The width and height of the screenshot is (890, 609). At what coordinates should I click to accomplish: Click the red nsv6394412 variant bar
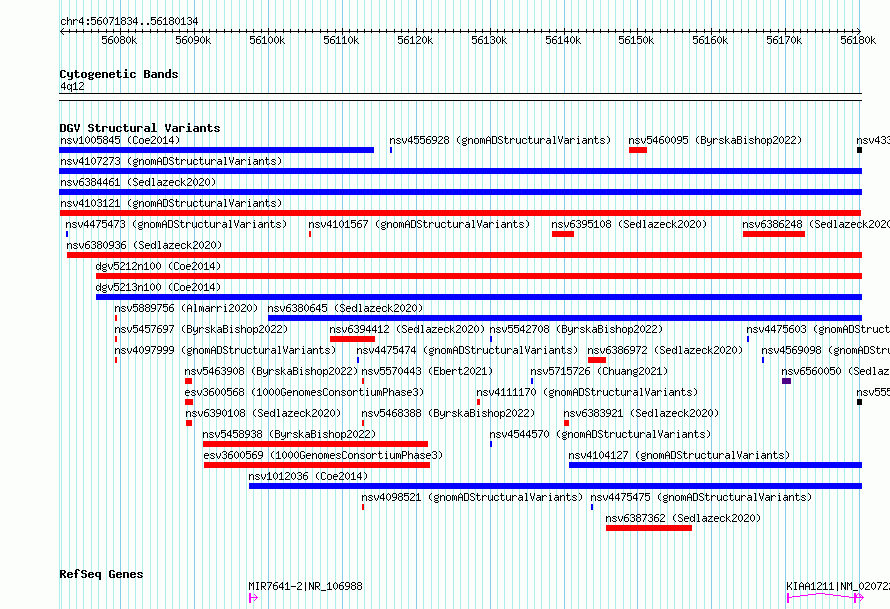[x=352, y=339]
